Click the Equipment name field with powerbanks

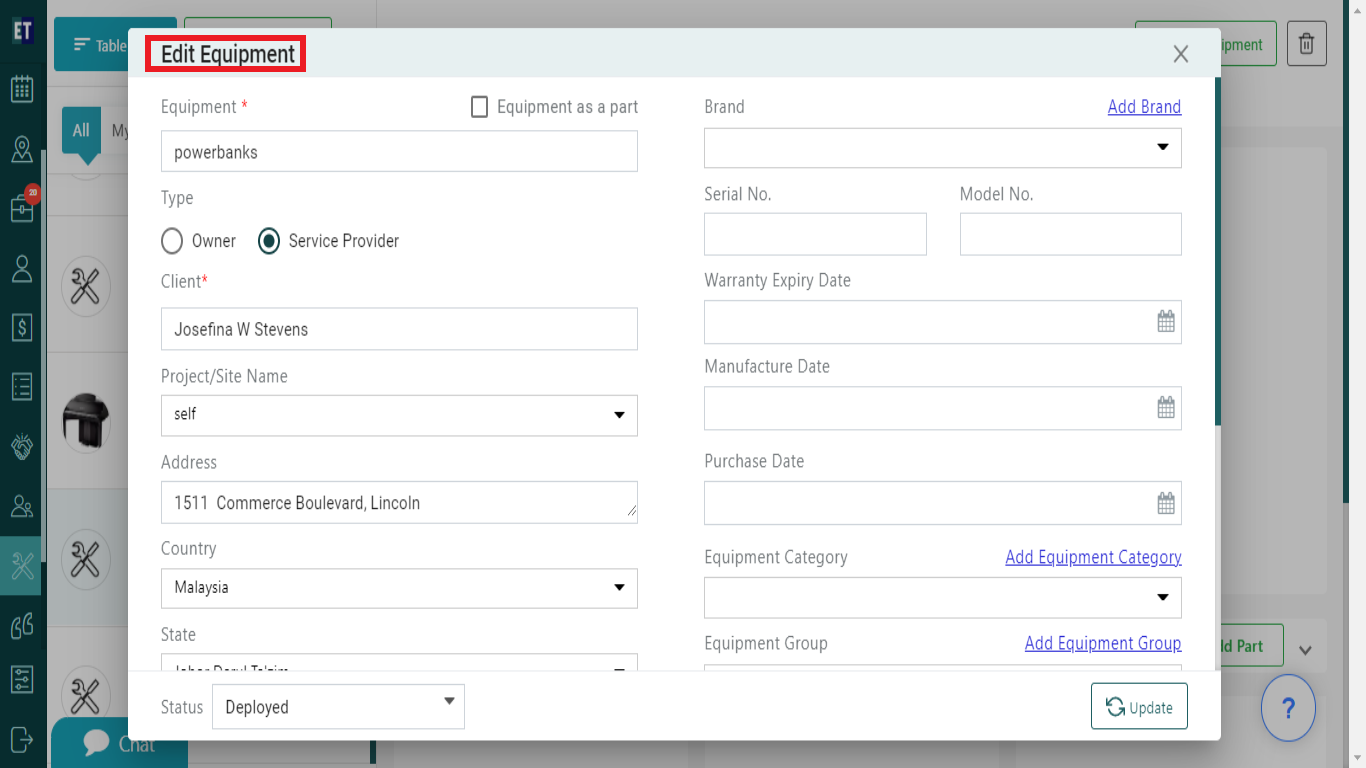[x=399, y=152]
